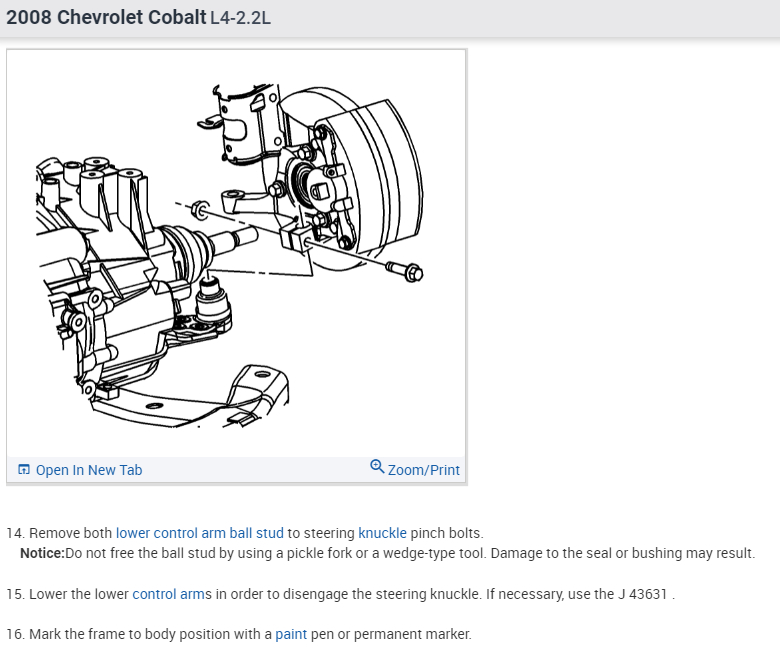Open the Zoom/Print view link
780x669 pixels.
pyautogui.click(x=423, y=470)
